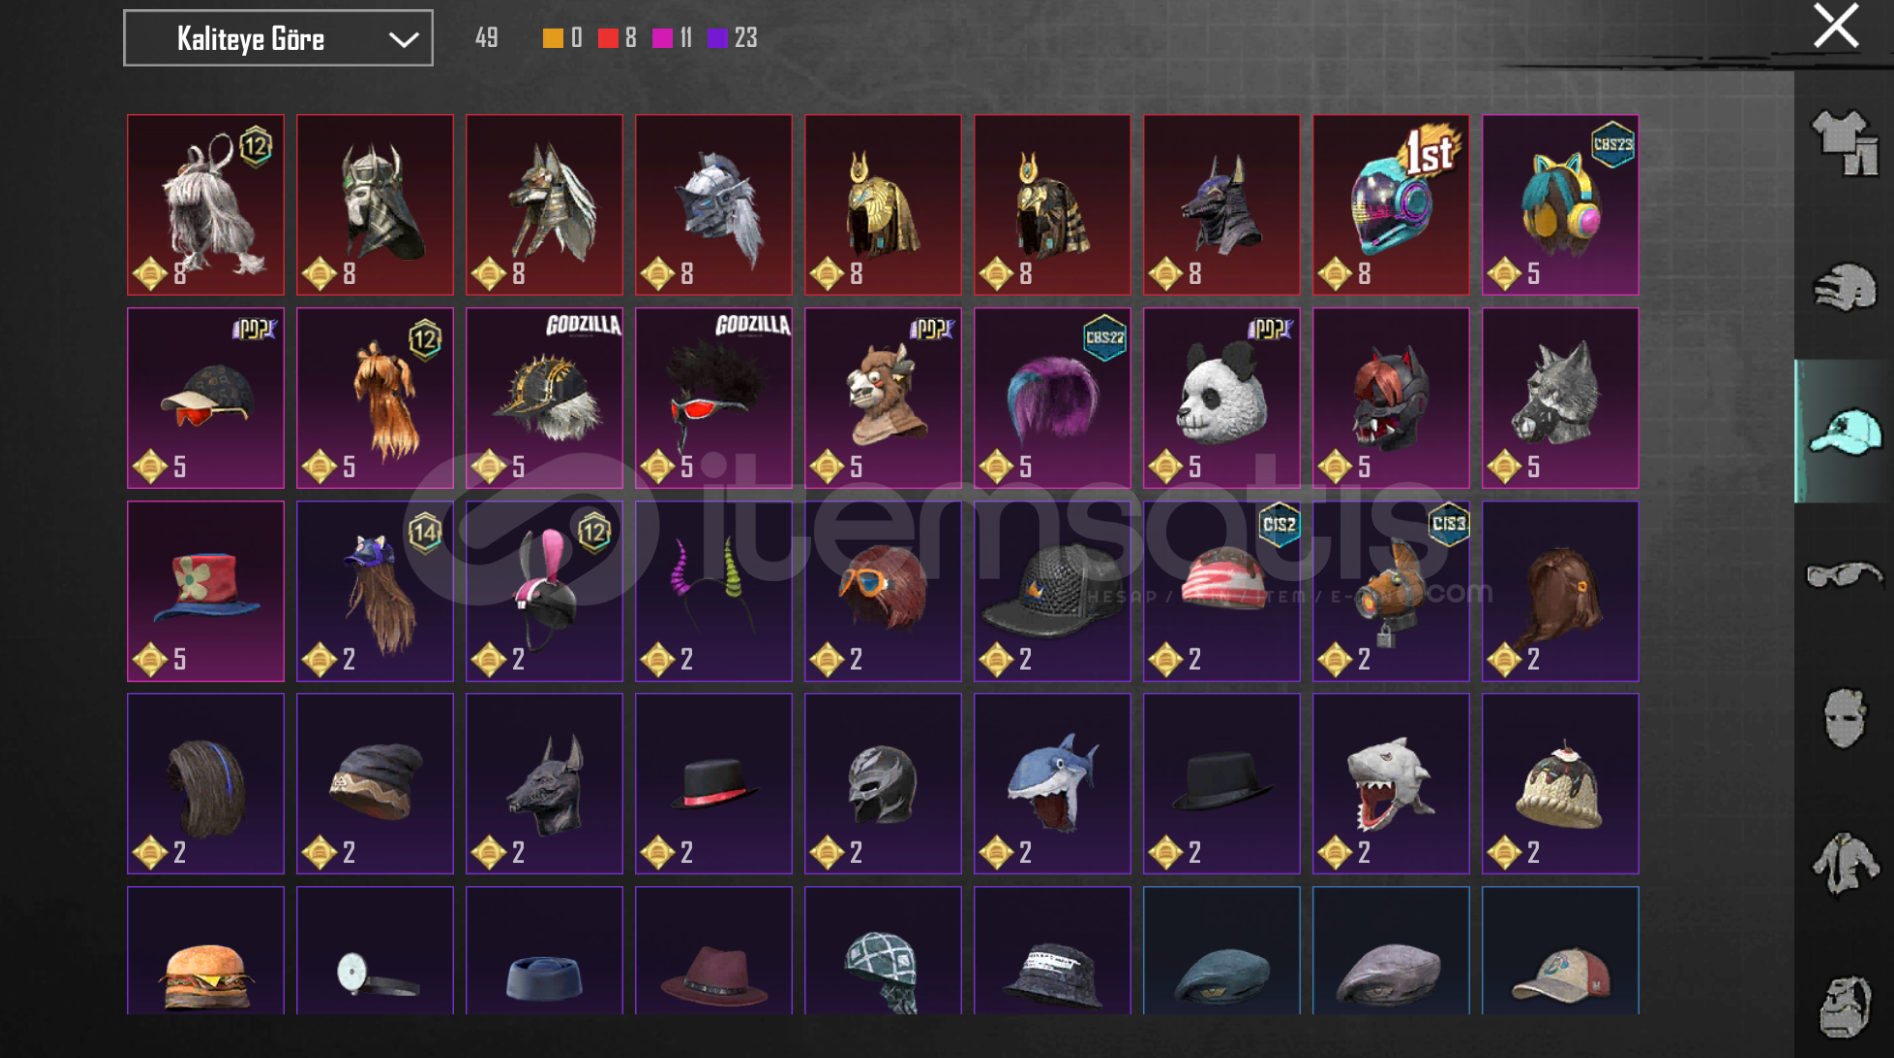The height and width of the screenshot is (1058, 1894).
Task: Open the face mask category icon
Action: click(x=1845, y=717)
